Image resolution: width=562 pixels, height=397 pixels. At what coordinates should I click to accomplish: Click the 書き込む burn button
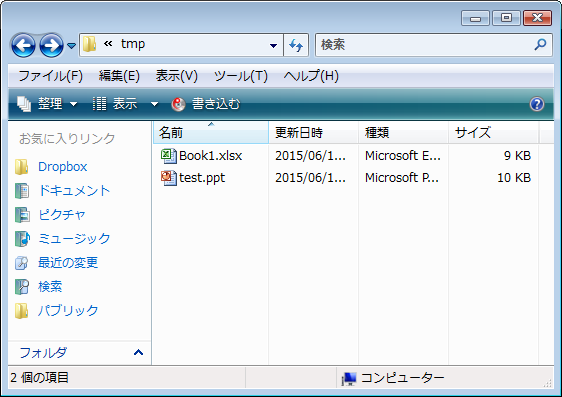tap(206, 104)
